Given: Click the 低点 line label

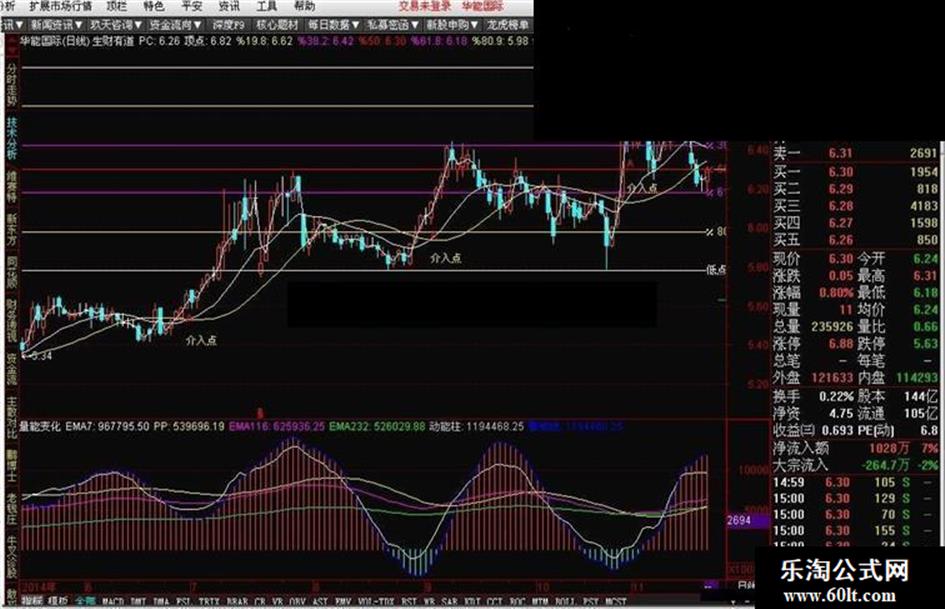Looking at the screenshot, I should tap(715, 270).
